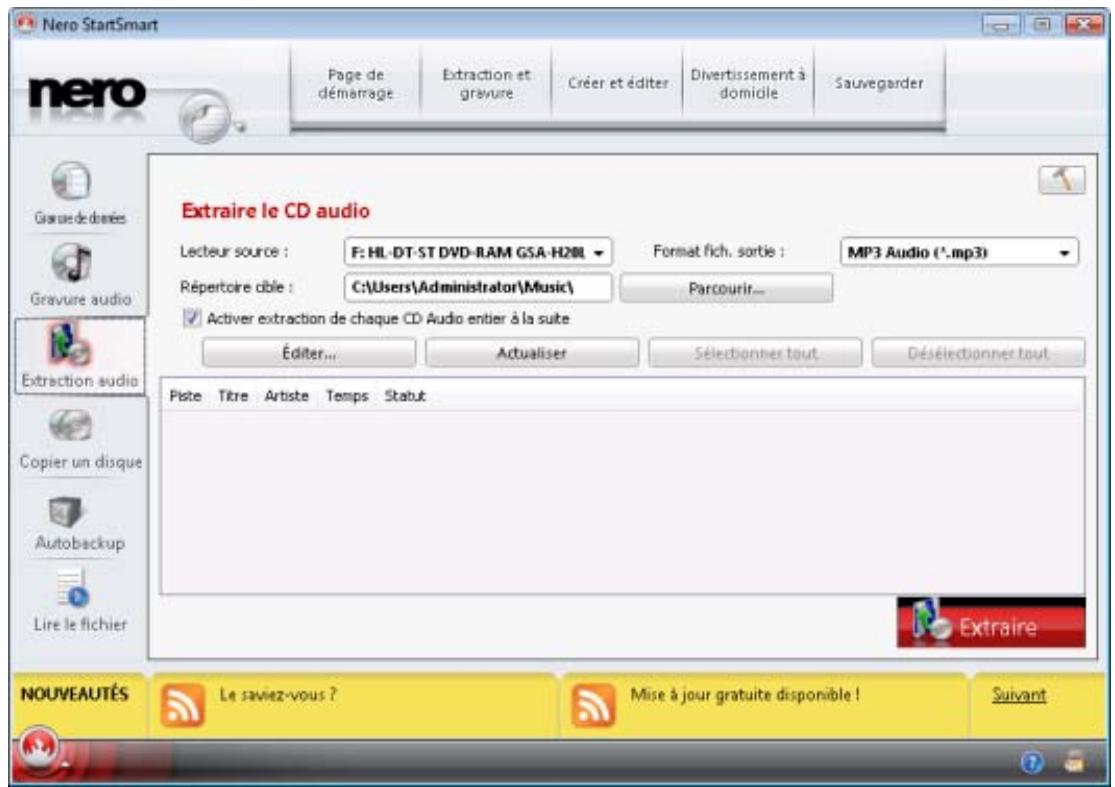Click the Sélectionner tout button

755,353
